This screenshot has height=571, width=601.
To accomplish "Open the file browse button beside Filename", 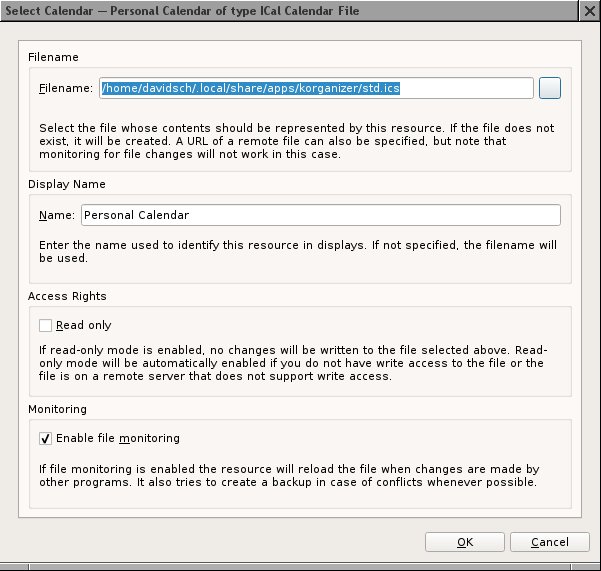I will [550, 88].
